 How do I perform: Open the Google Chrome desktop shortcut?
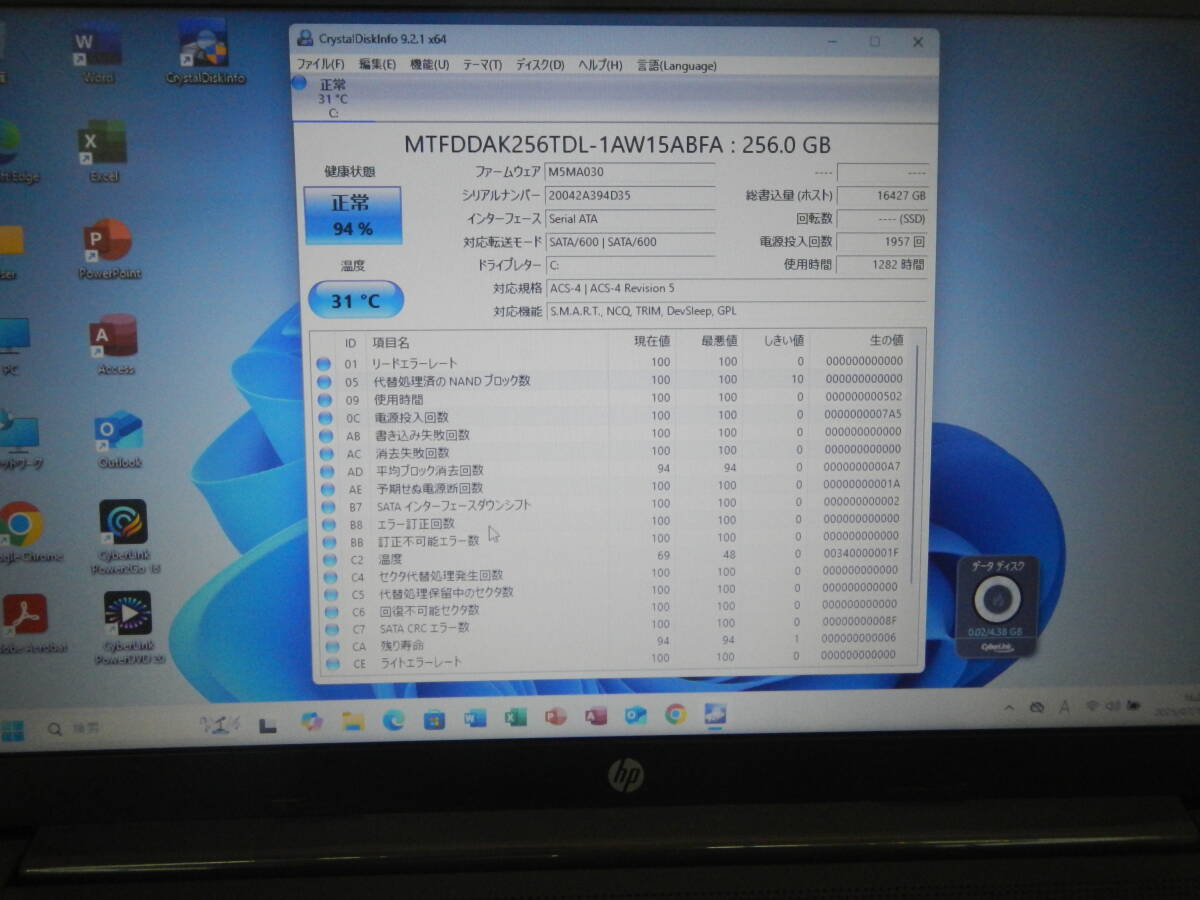pos(22,534)
